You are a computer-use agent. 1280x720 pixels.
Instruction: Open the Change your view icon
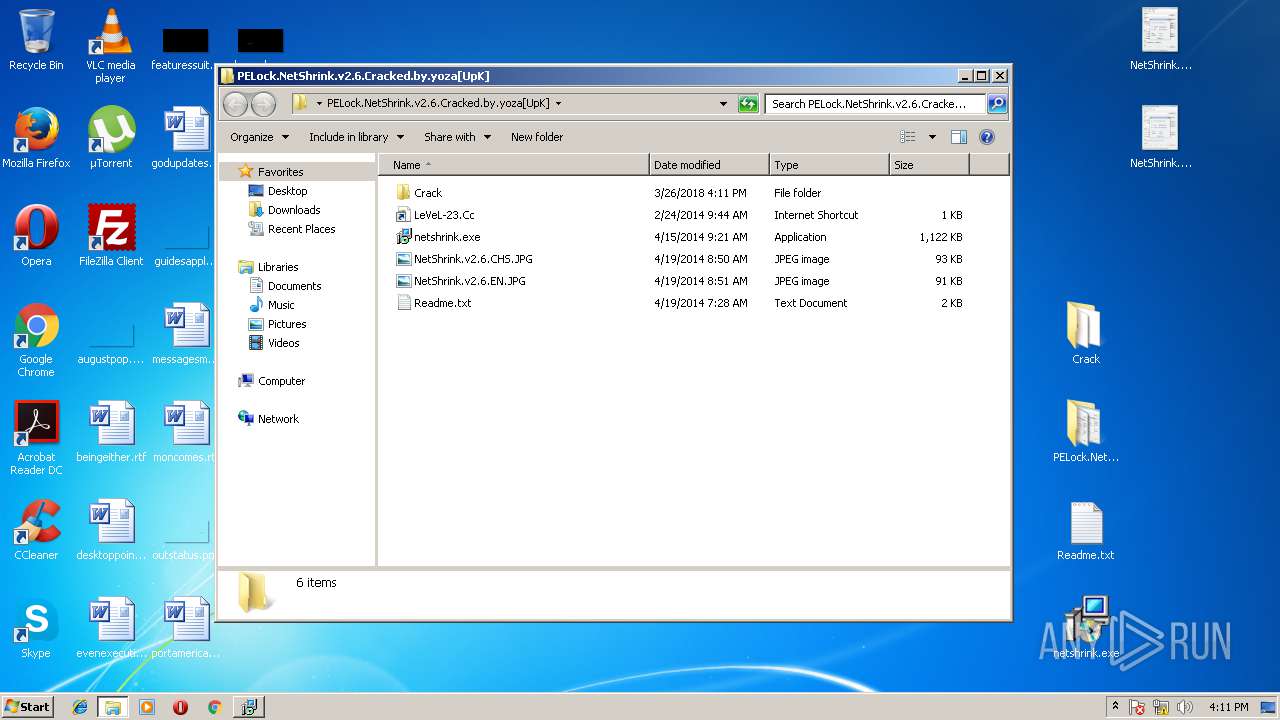coord(908,137)
